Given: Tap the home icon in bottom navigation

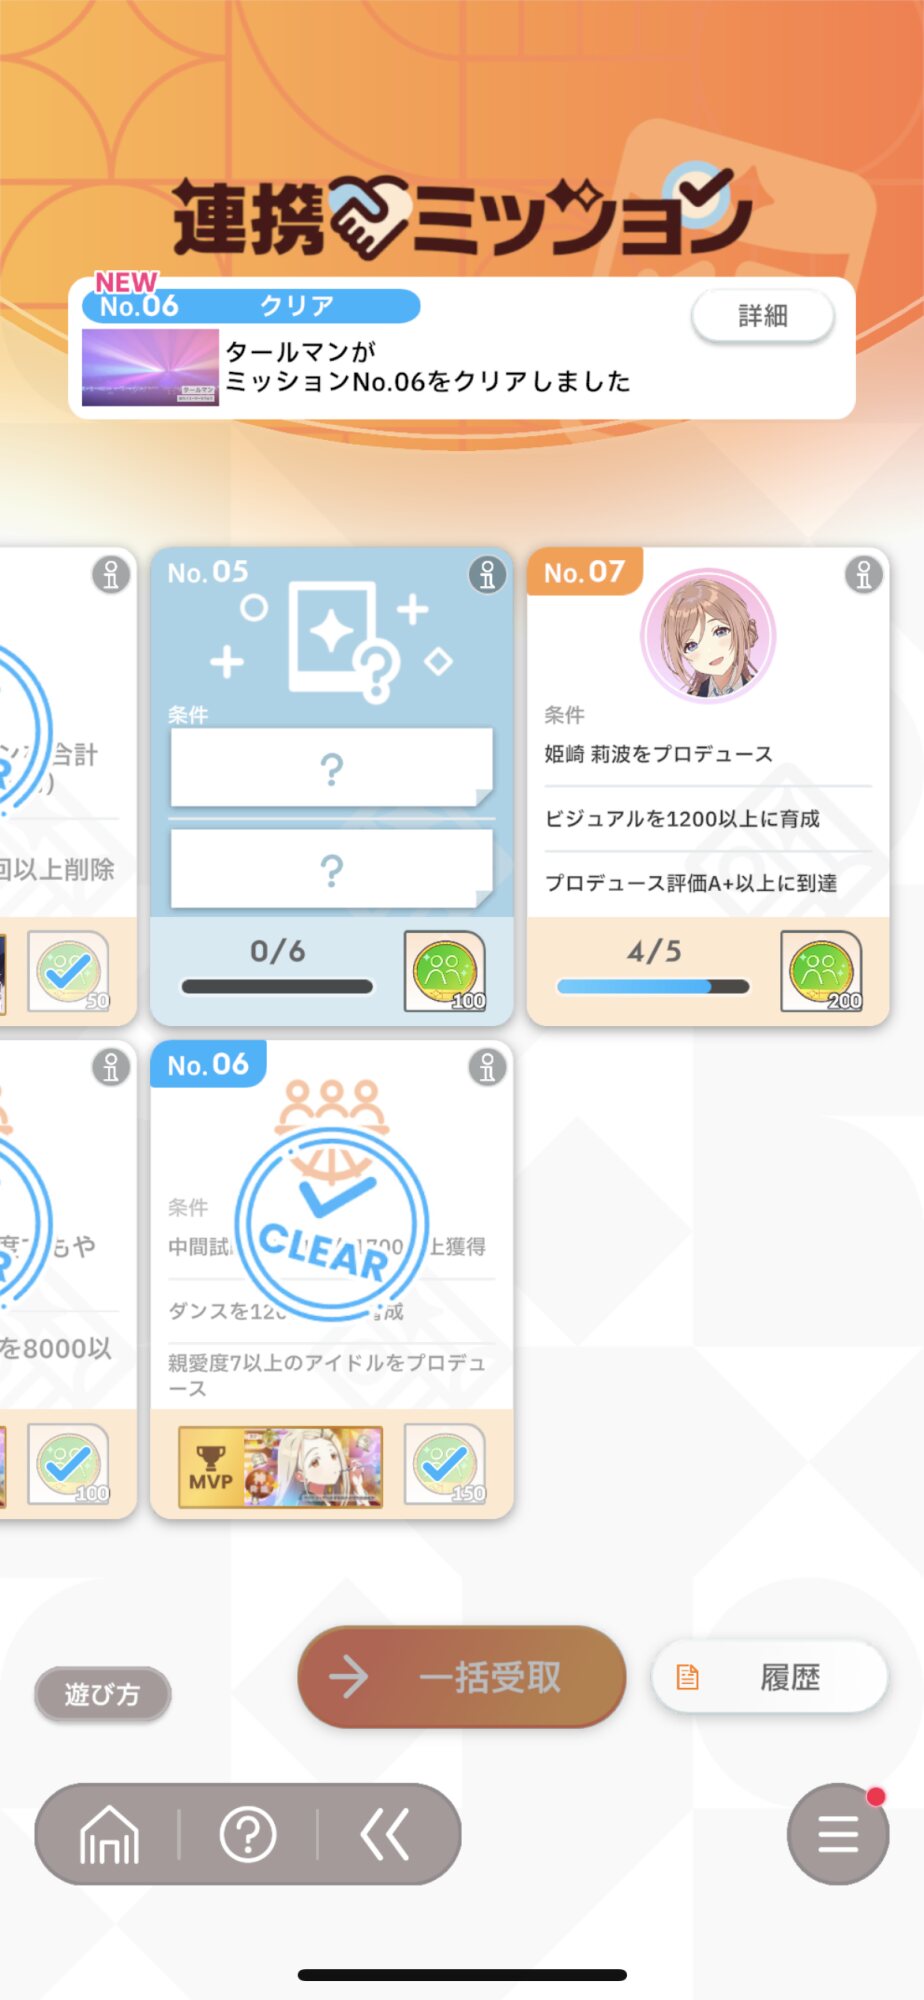Looking at the screenshot, I should [109, 1835].
